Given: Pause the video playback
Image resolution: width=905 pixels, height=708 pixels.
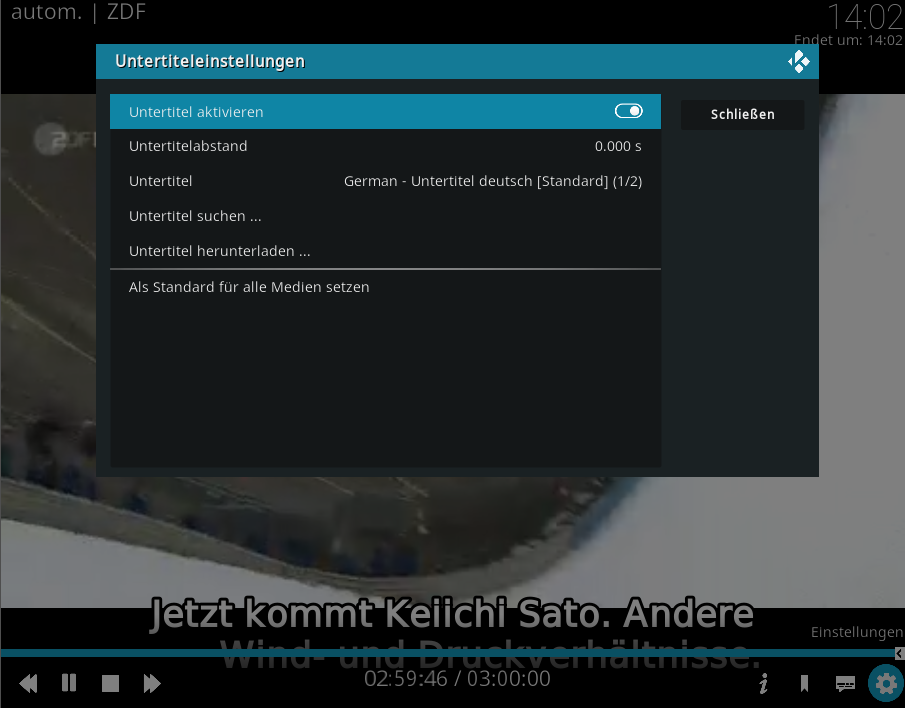Looking at the screenshot, I should tap(69, 683).
